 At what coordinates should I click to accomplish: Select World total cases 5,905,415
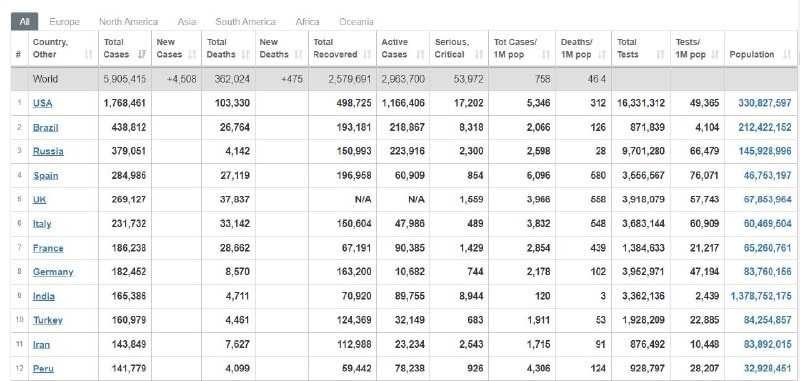[x=124, y=79]
